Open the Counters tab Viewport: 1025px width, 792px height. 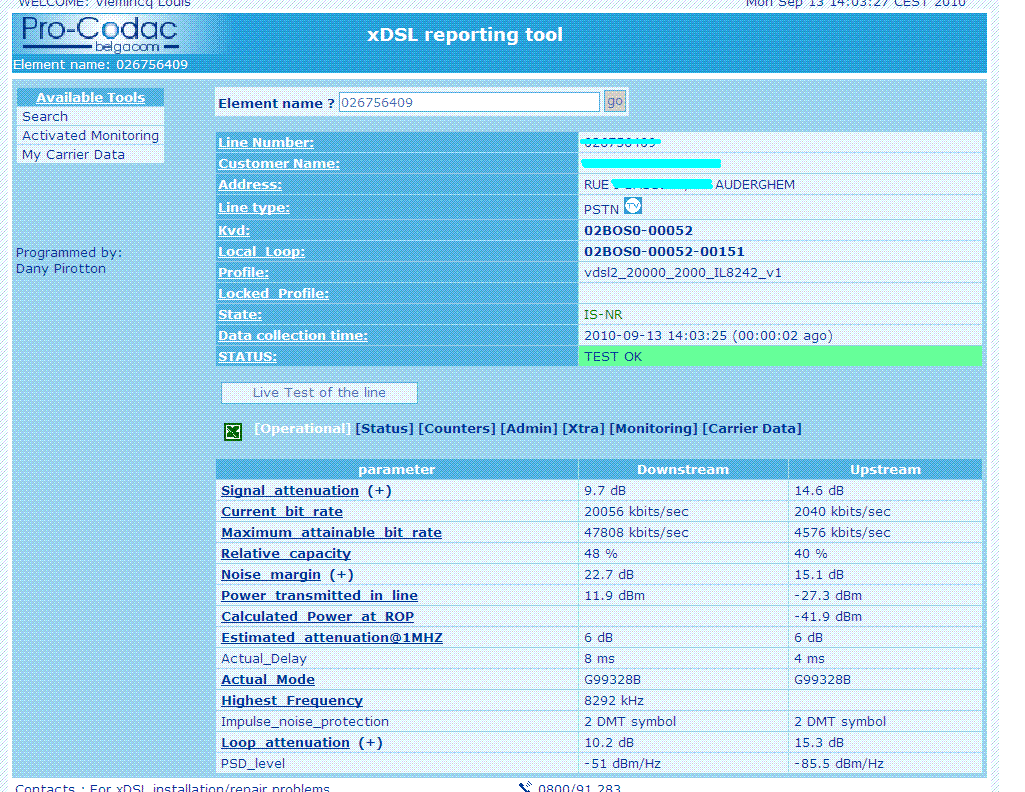pyautogui.click(x=457, y=429)
